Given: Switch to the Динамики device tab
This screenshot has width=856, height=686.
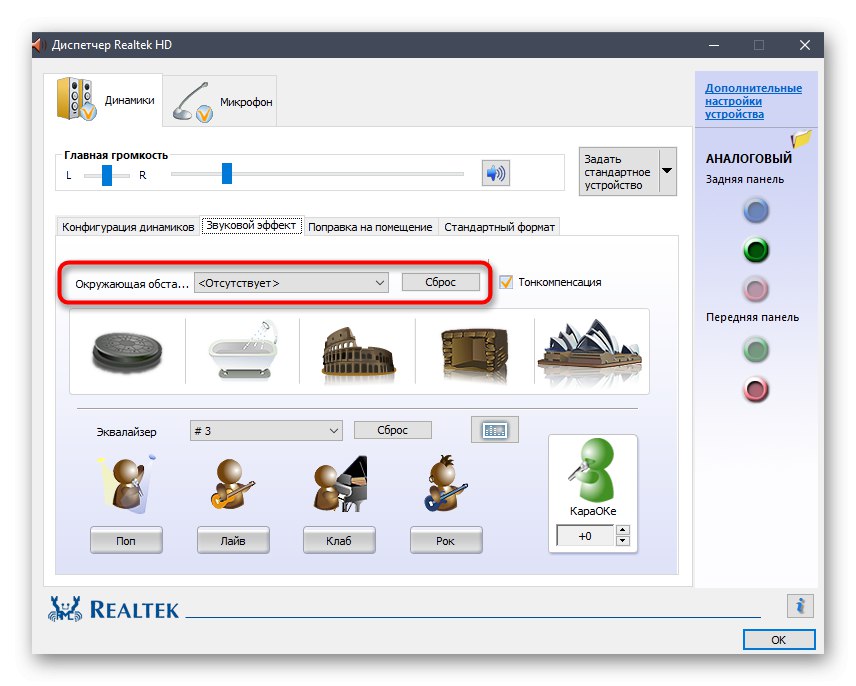Looking at the screenshot, I should click(104, 100).
